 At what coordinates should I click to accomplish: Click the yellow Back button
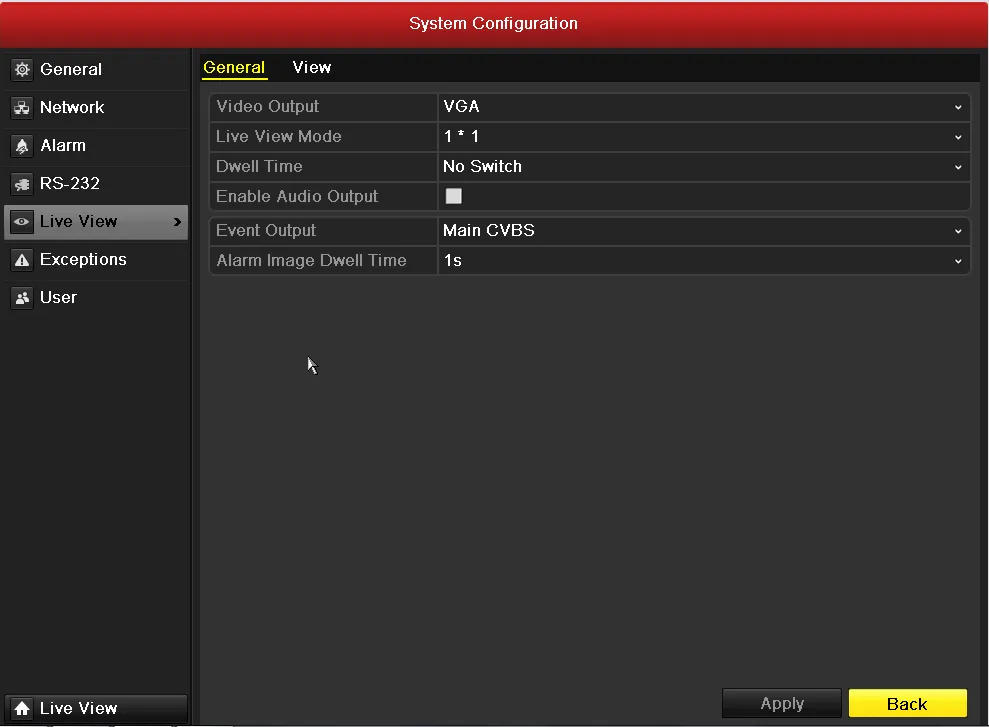[907, 704]
